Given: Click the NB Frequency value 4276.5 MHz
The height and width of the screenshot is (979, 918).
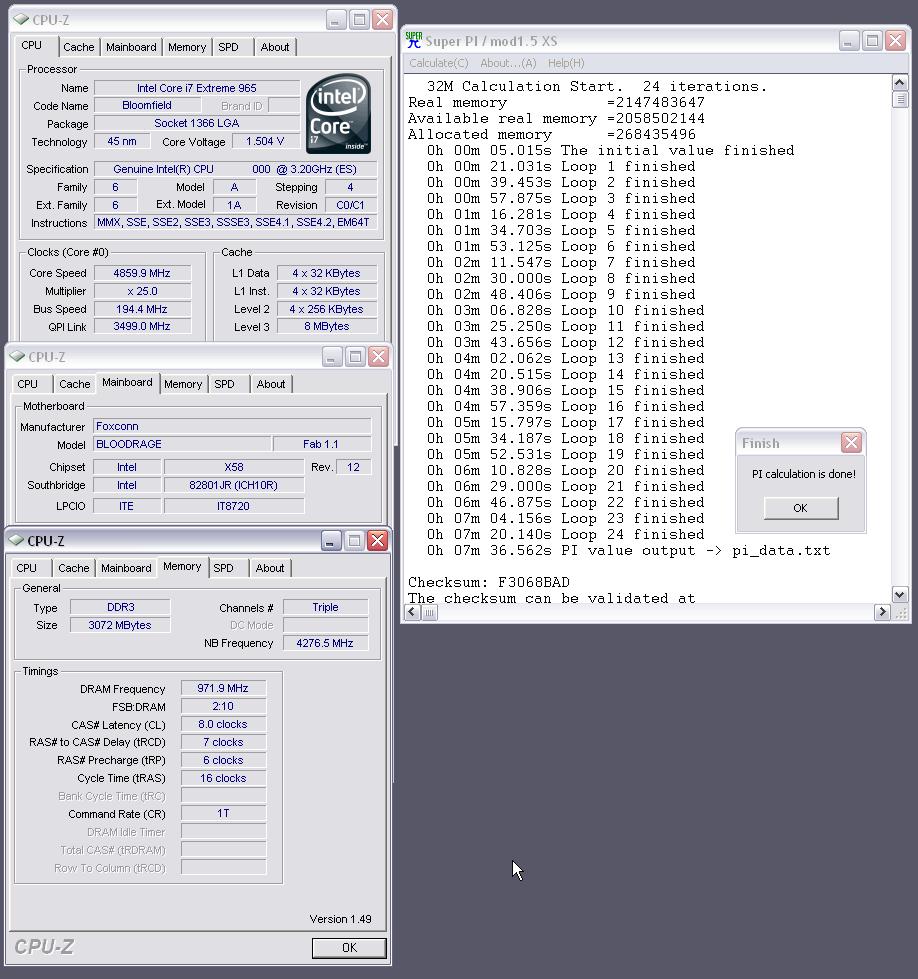Looking at the screenshot, I should (x=325, y=644).
